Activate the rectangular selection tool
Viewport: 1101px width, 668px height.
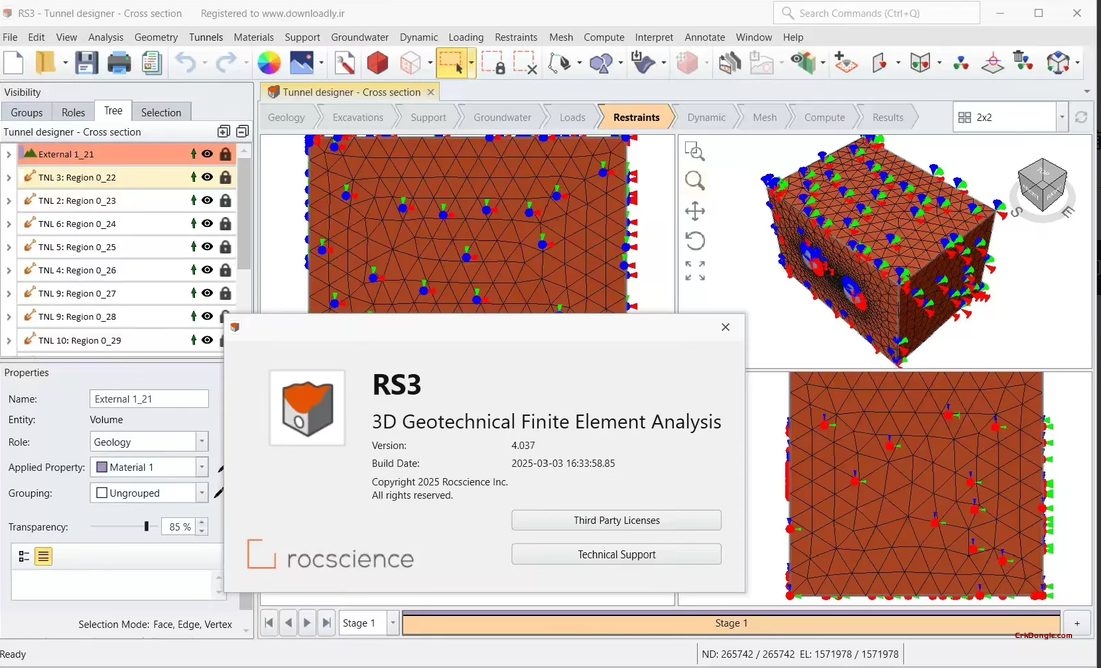(x=451, y=63)
